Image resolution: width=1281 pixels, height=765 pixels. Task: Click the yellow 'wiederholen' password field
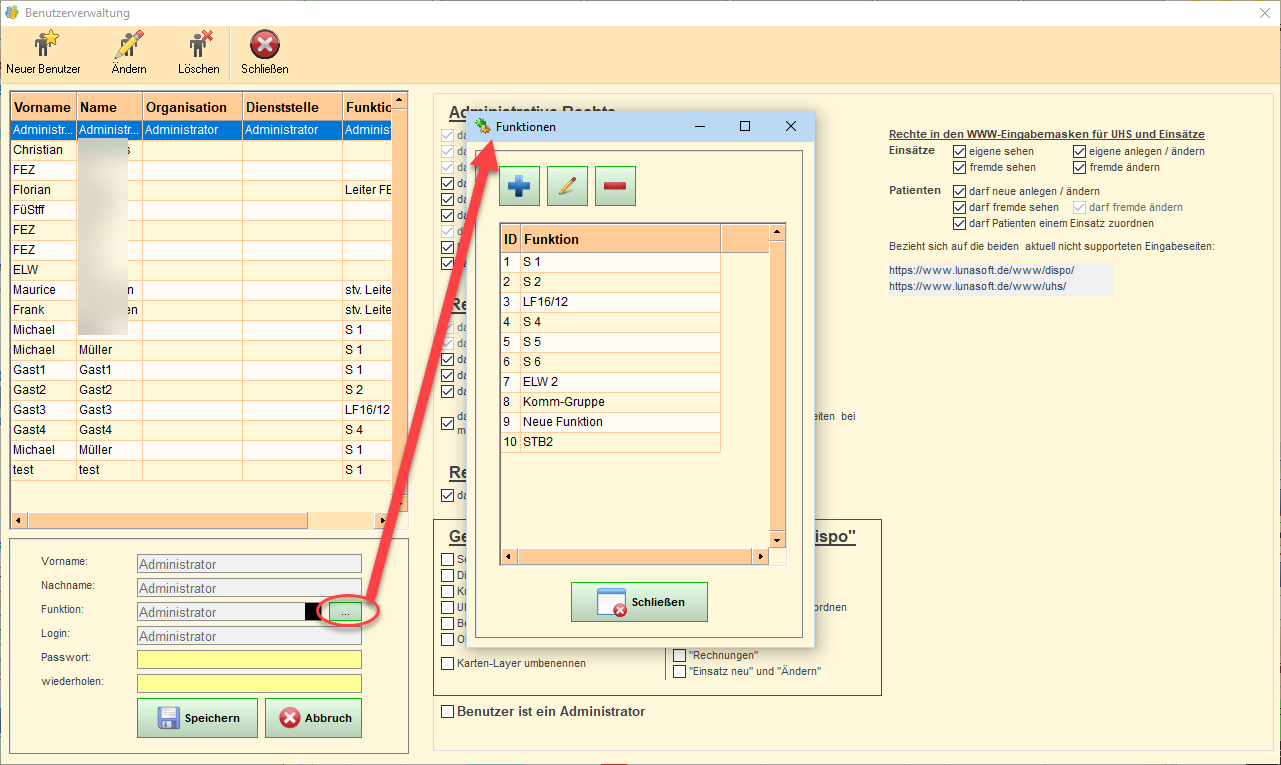[x=249, y=684]
